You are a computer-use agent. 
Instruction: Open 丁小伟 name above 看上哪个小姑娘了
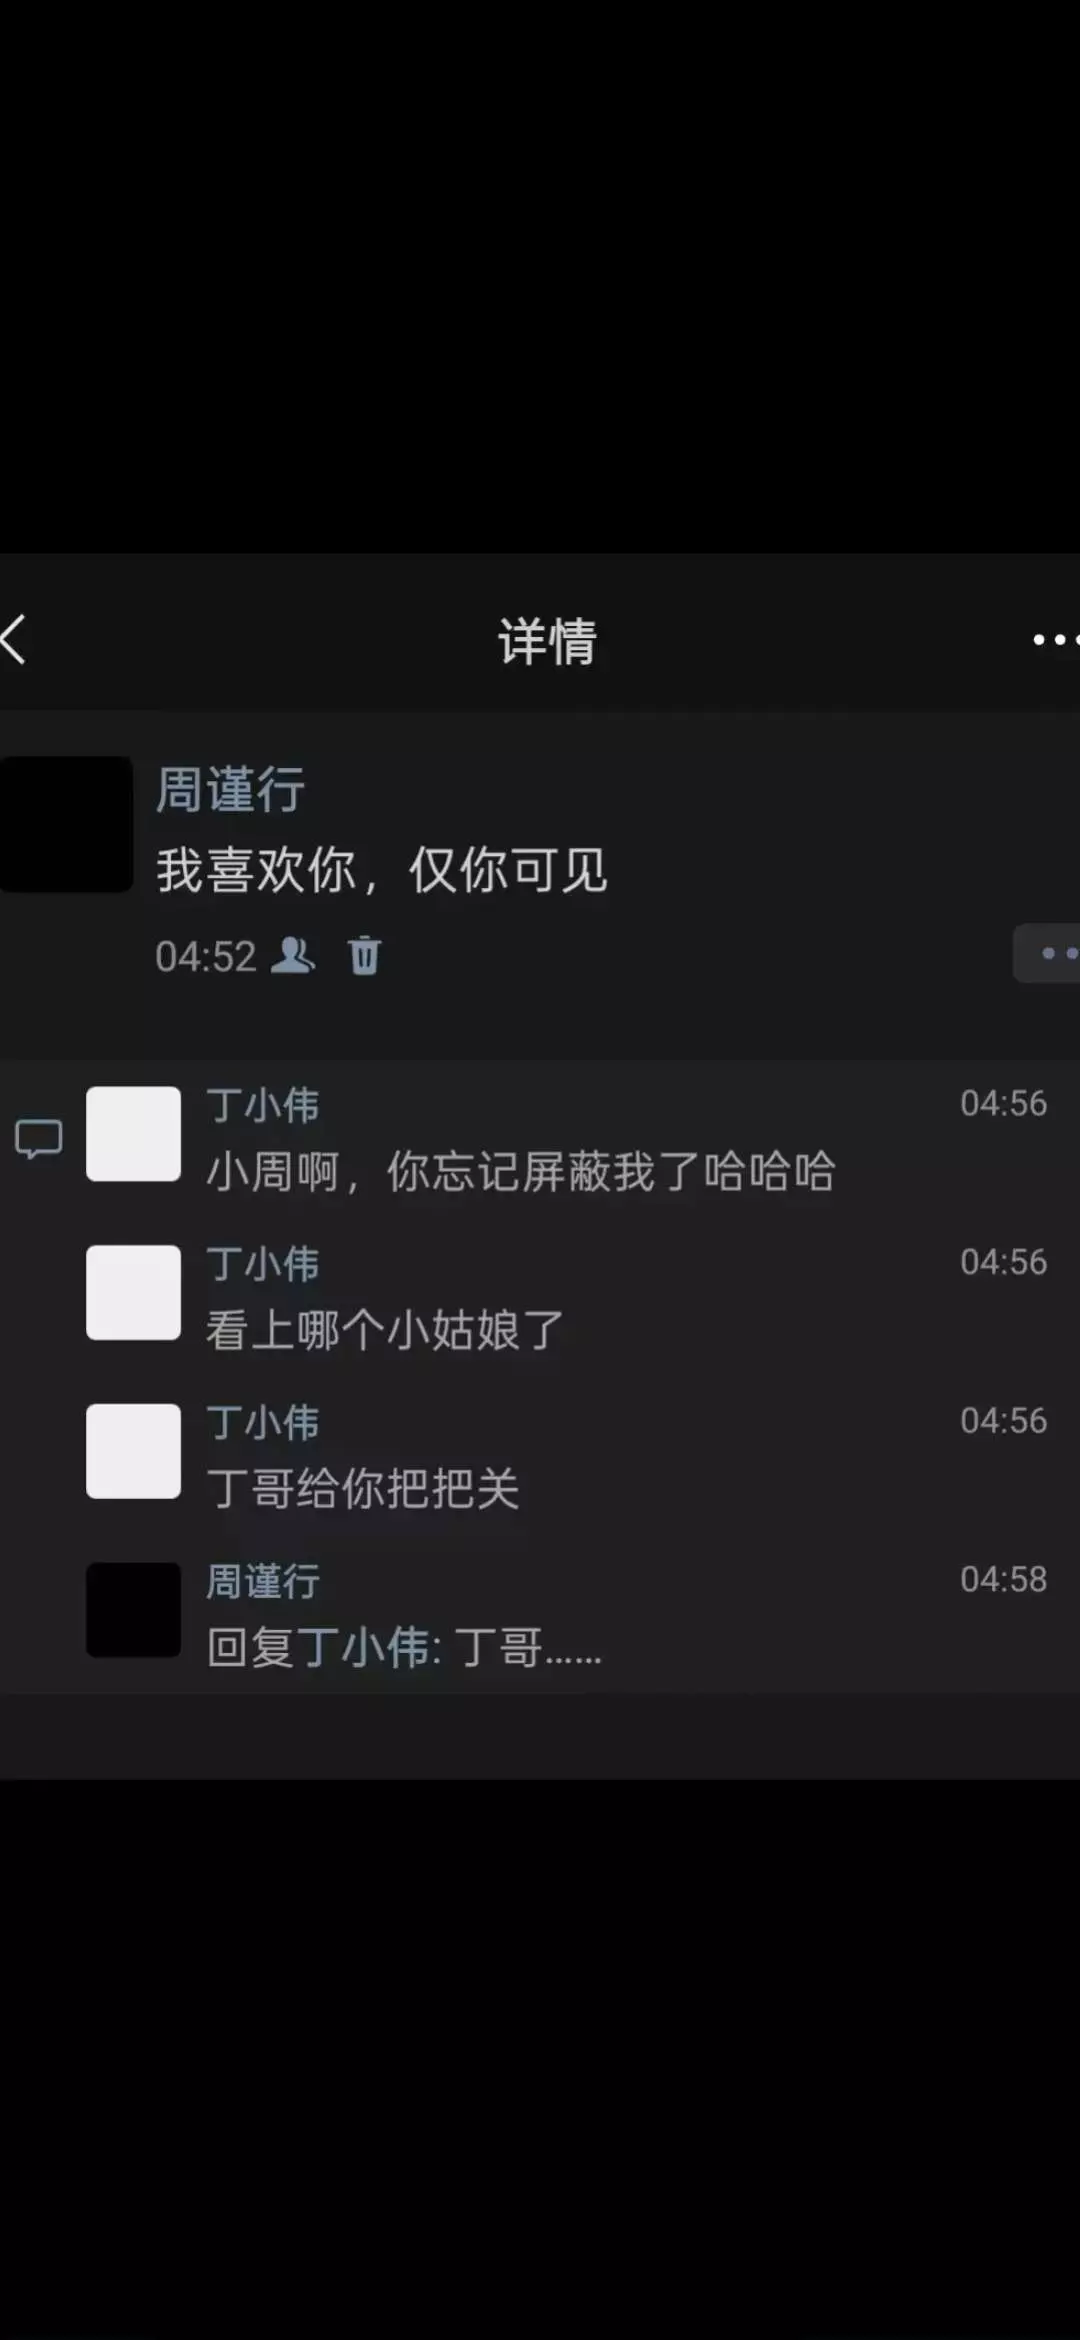pos(263,1264)
